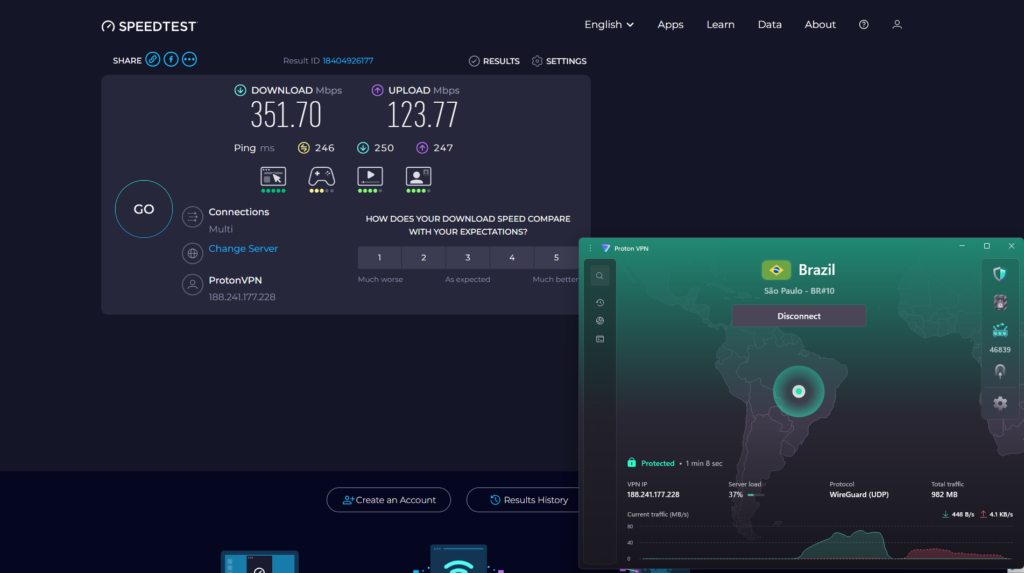Maximize the Proton VPN window
Viewport: 1024px width, 573px height.
tap(987, 246)
